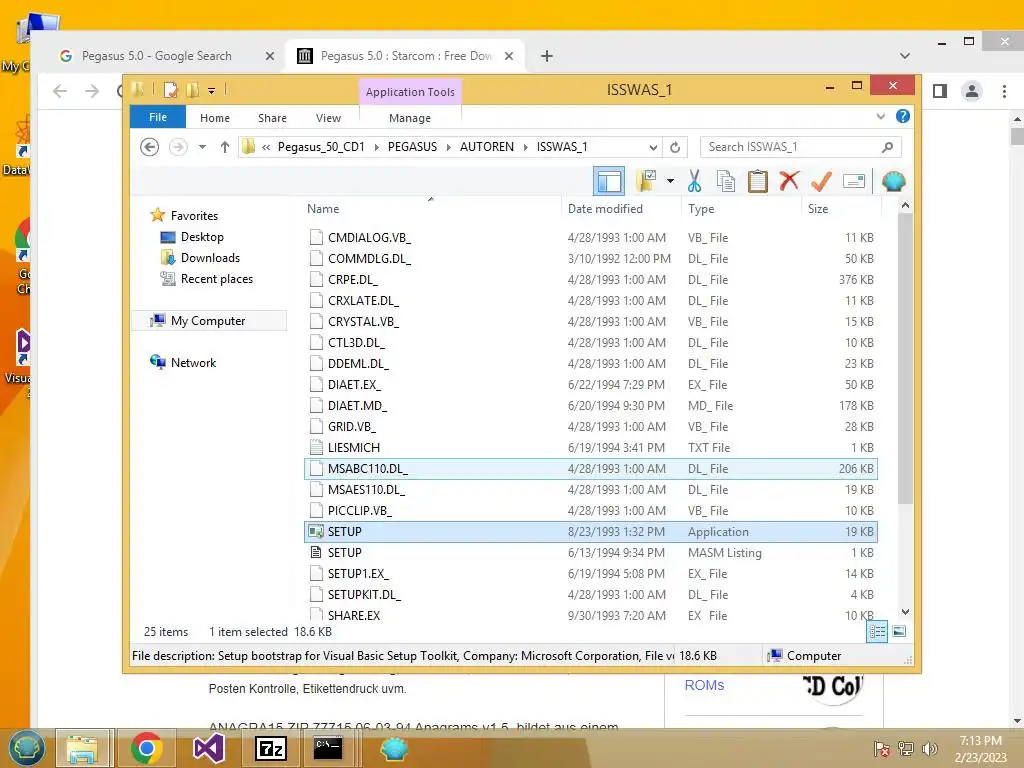This screenshot has width=1024, height=768.
Task: Open a new Chrome tab
Action: [x=547, y=56]
